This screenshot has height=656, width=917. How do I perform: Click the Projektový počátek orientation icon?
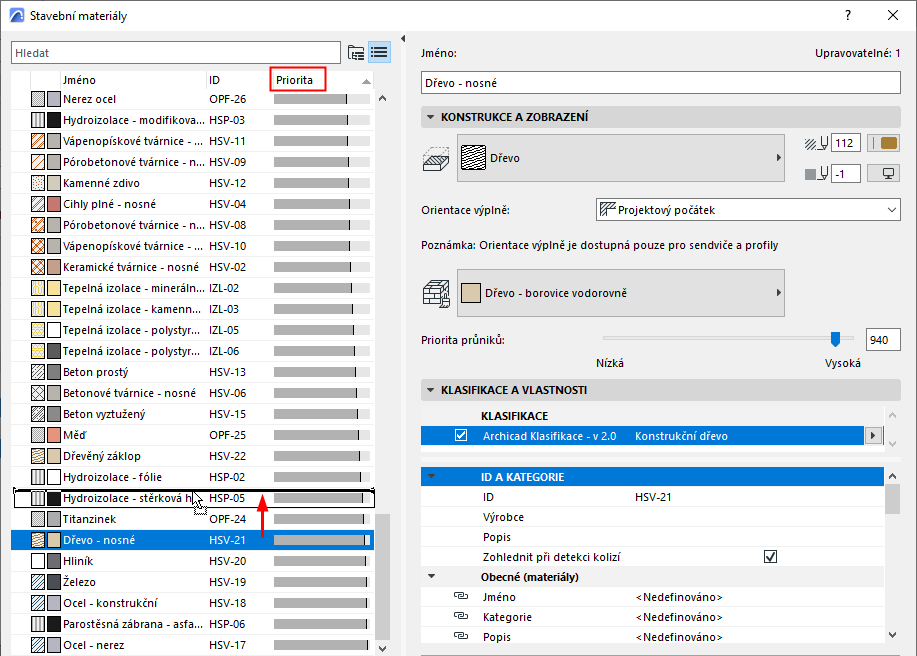pos(608,209)
